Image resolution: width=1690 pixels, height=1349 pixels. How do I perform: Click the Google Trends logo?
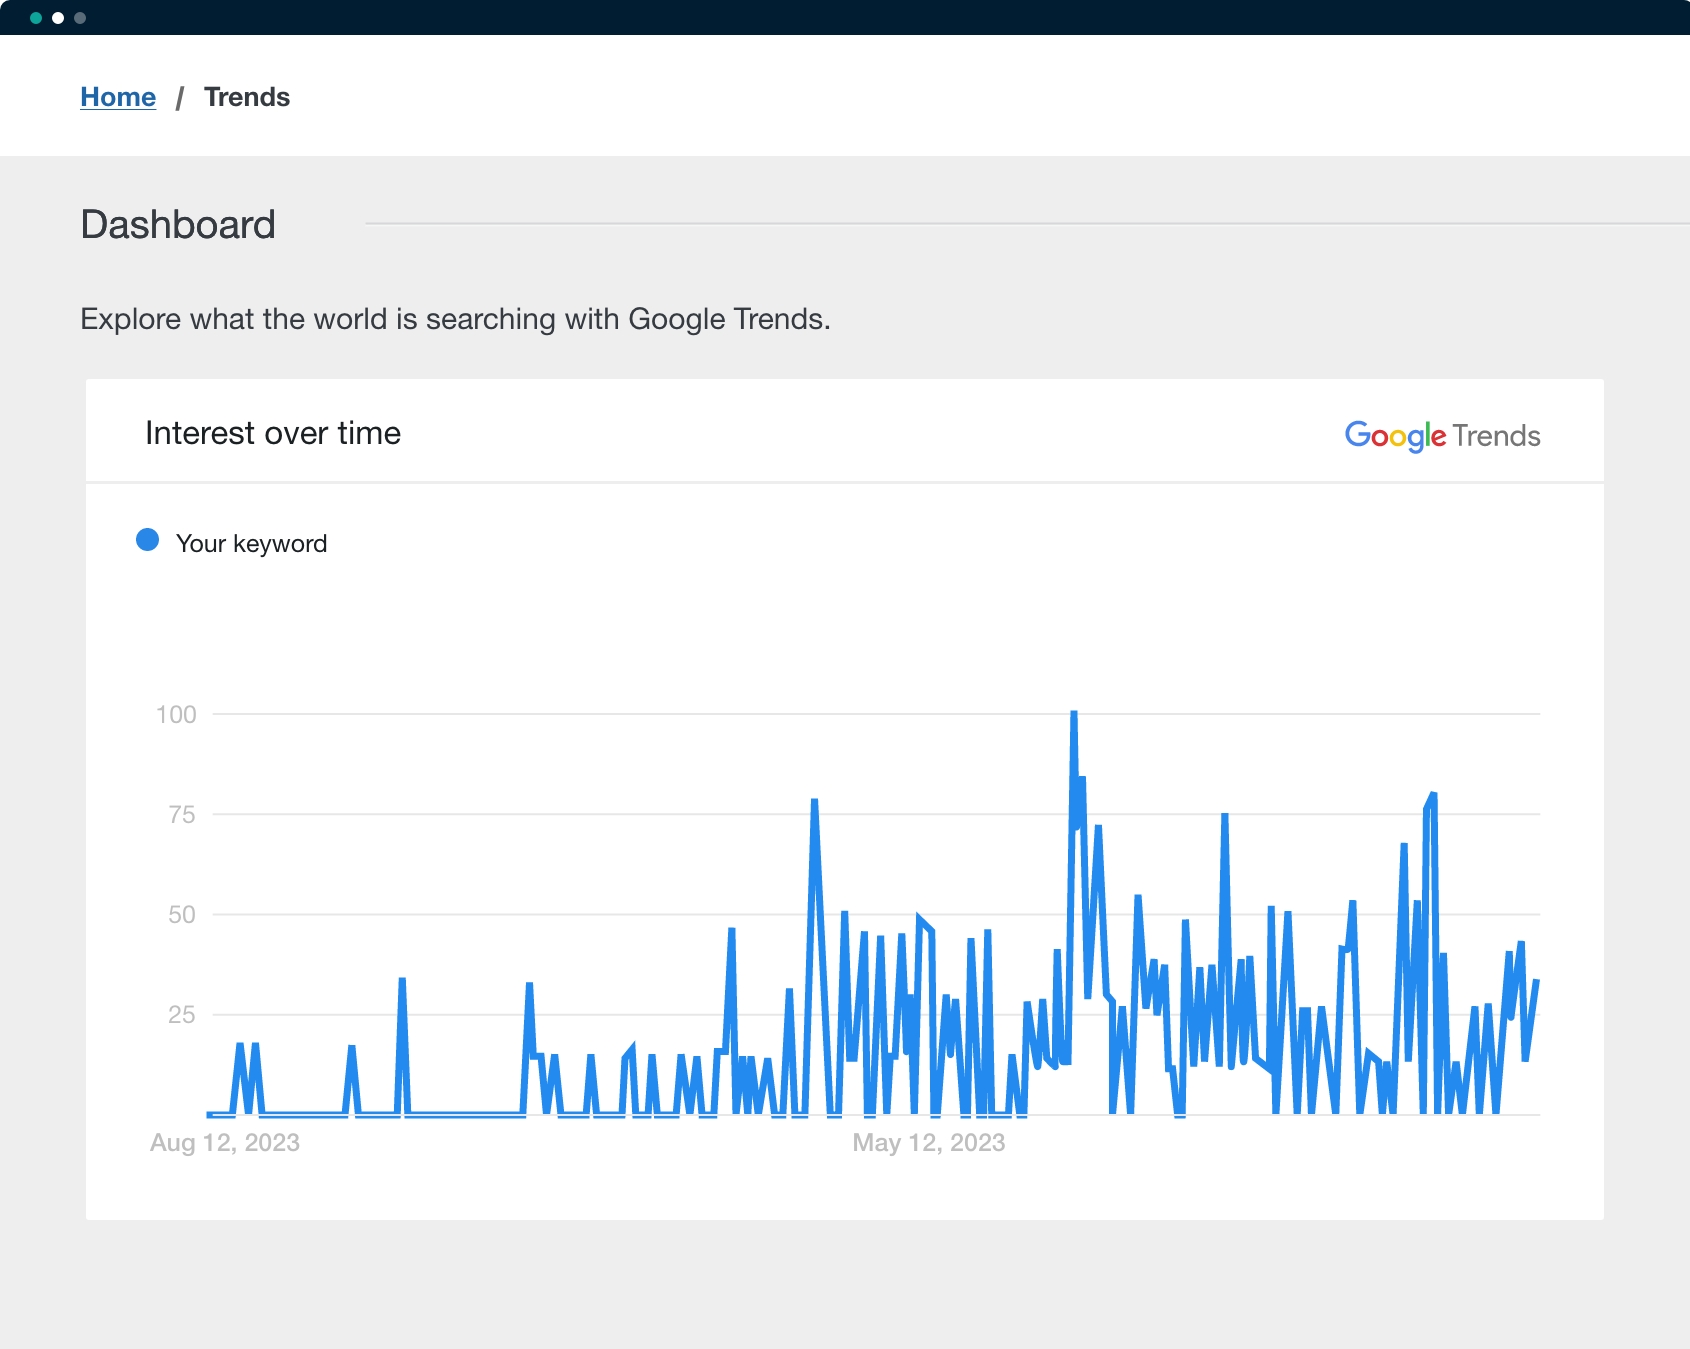[1442, 435]
